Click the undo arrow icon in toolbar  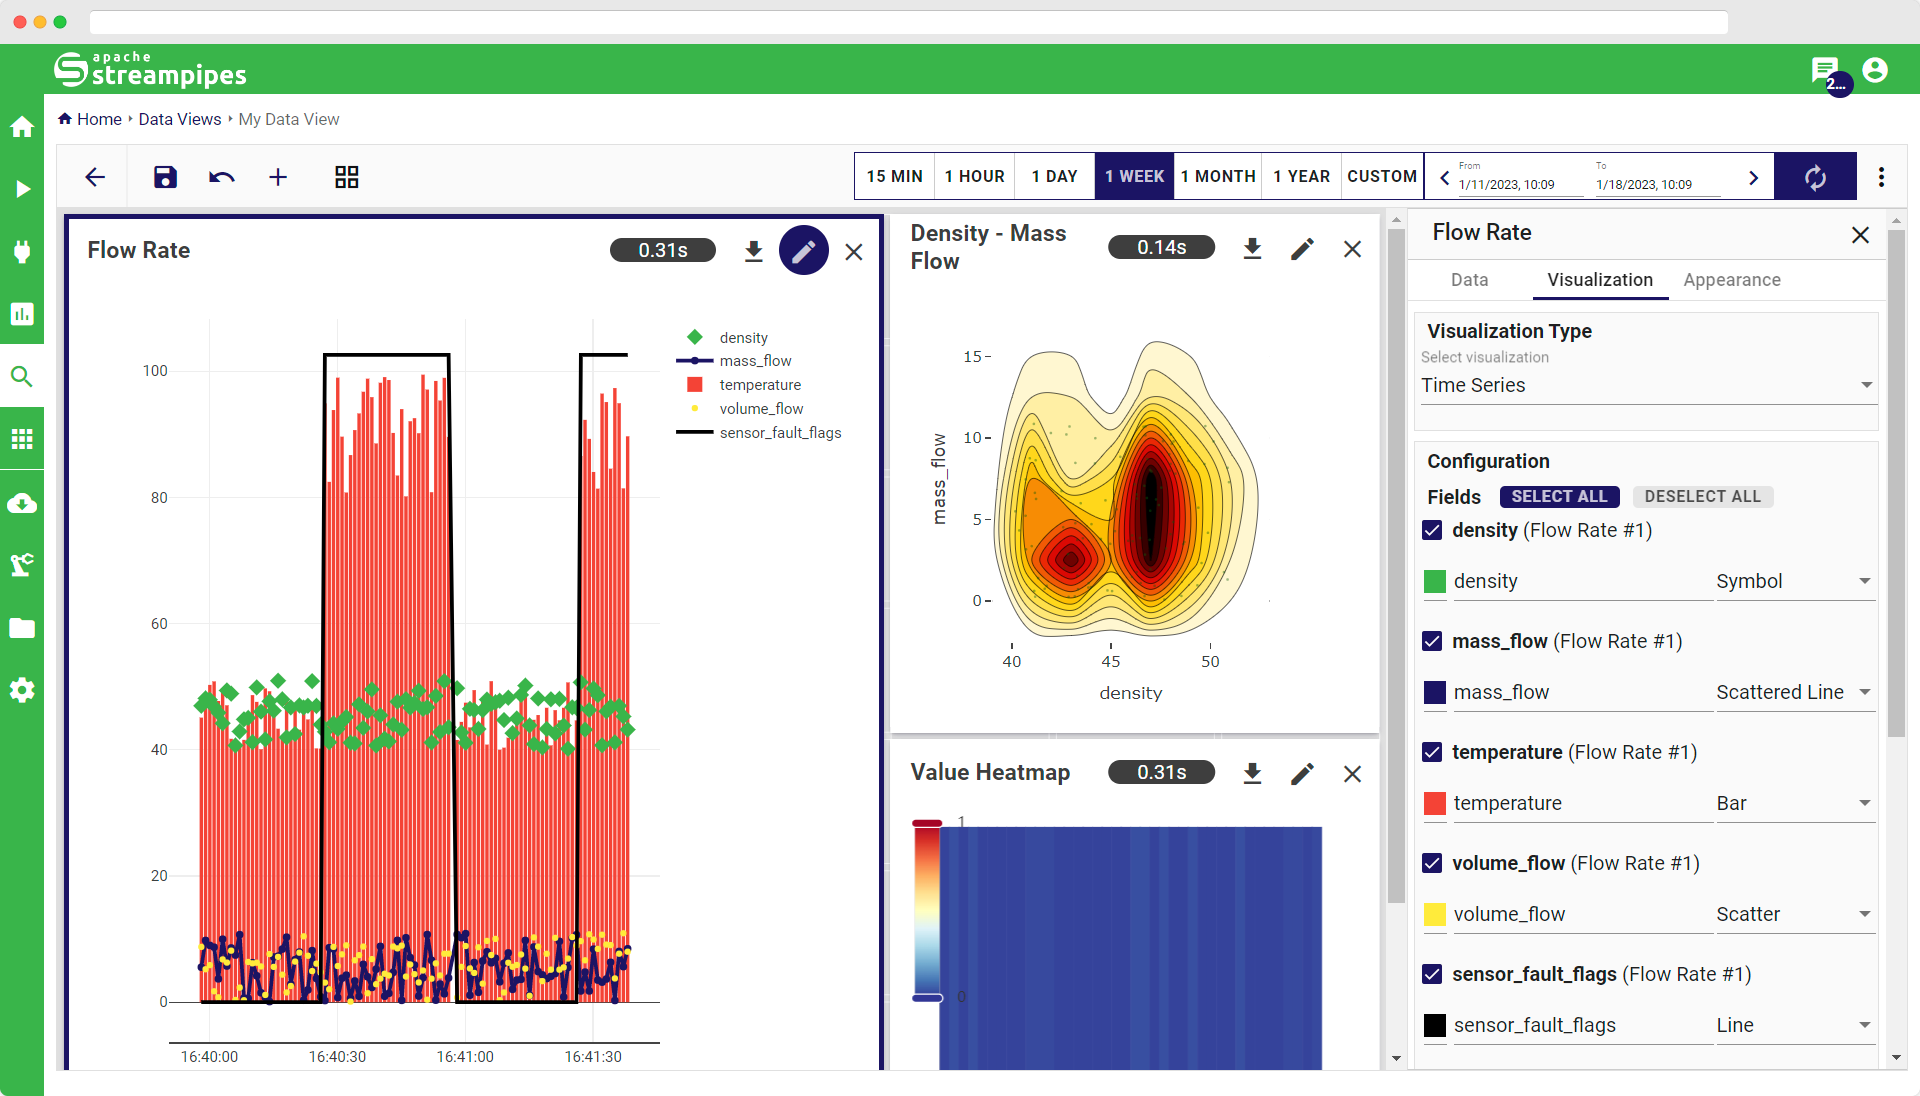coord(220,177)
